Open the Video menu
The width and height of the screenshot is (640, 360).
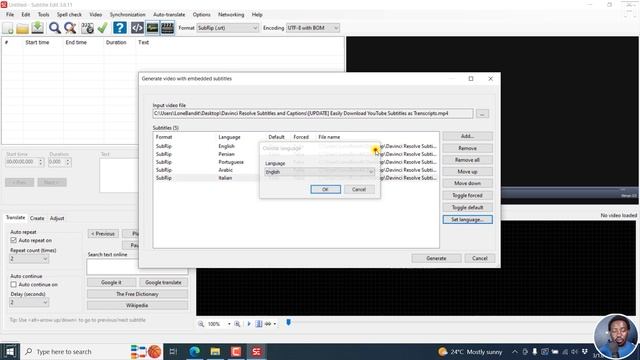(96, 14)
